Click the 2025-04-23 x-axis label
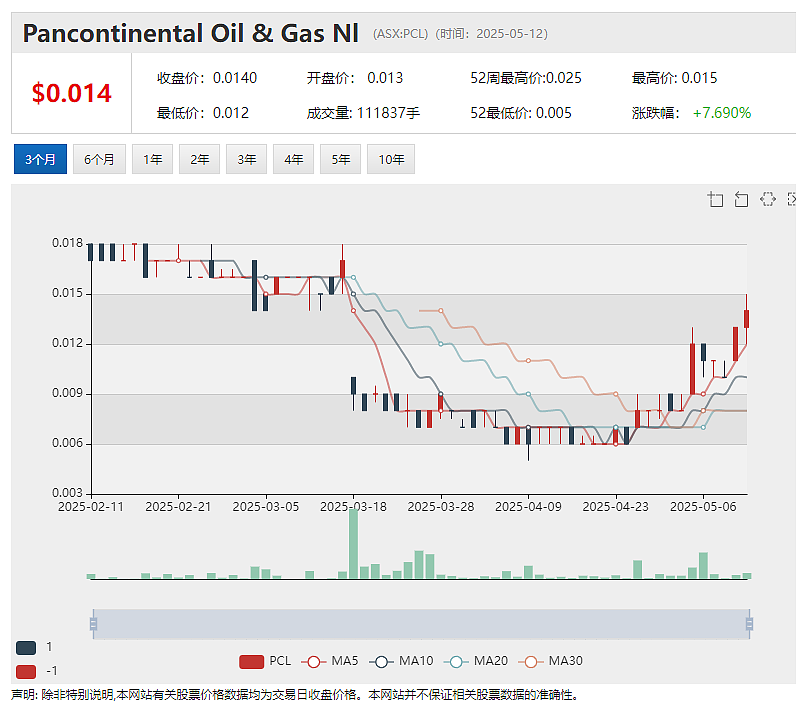805x713 pixels. coord(616,507)
